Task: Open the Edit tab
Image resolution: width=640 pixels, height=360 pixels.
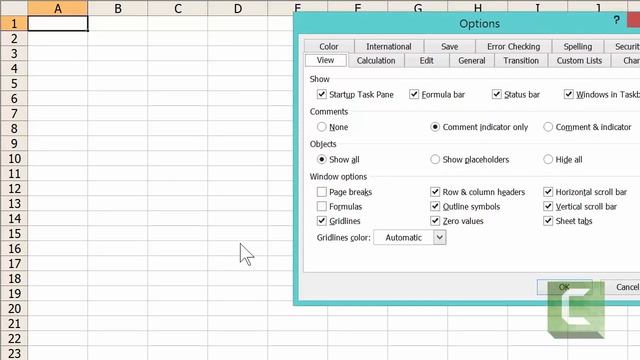Action: (427, 60)
